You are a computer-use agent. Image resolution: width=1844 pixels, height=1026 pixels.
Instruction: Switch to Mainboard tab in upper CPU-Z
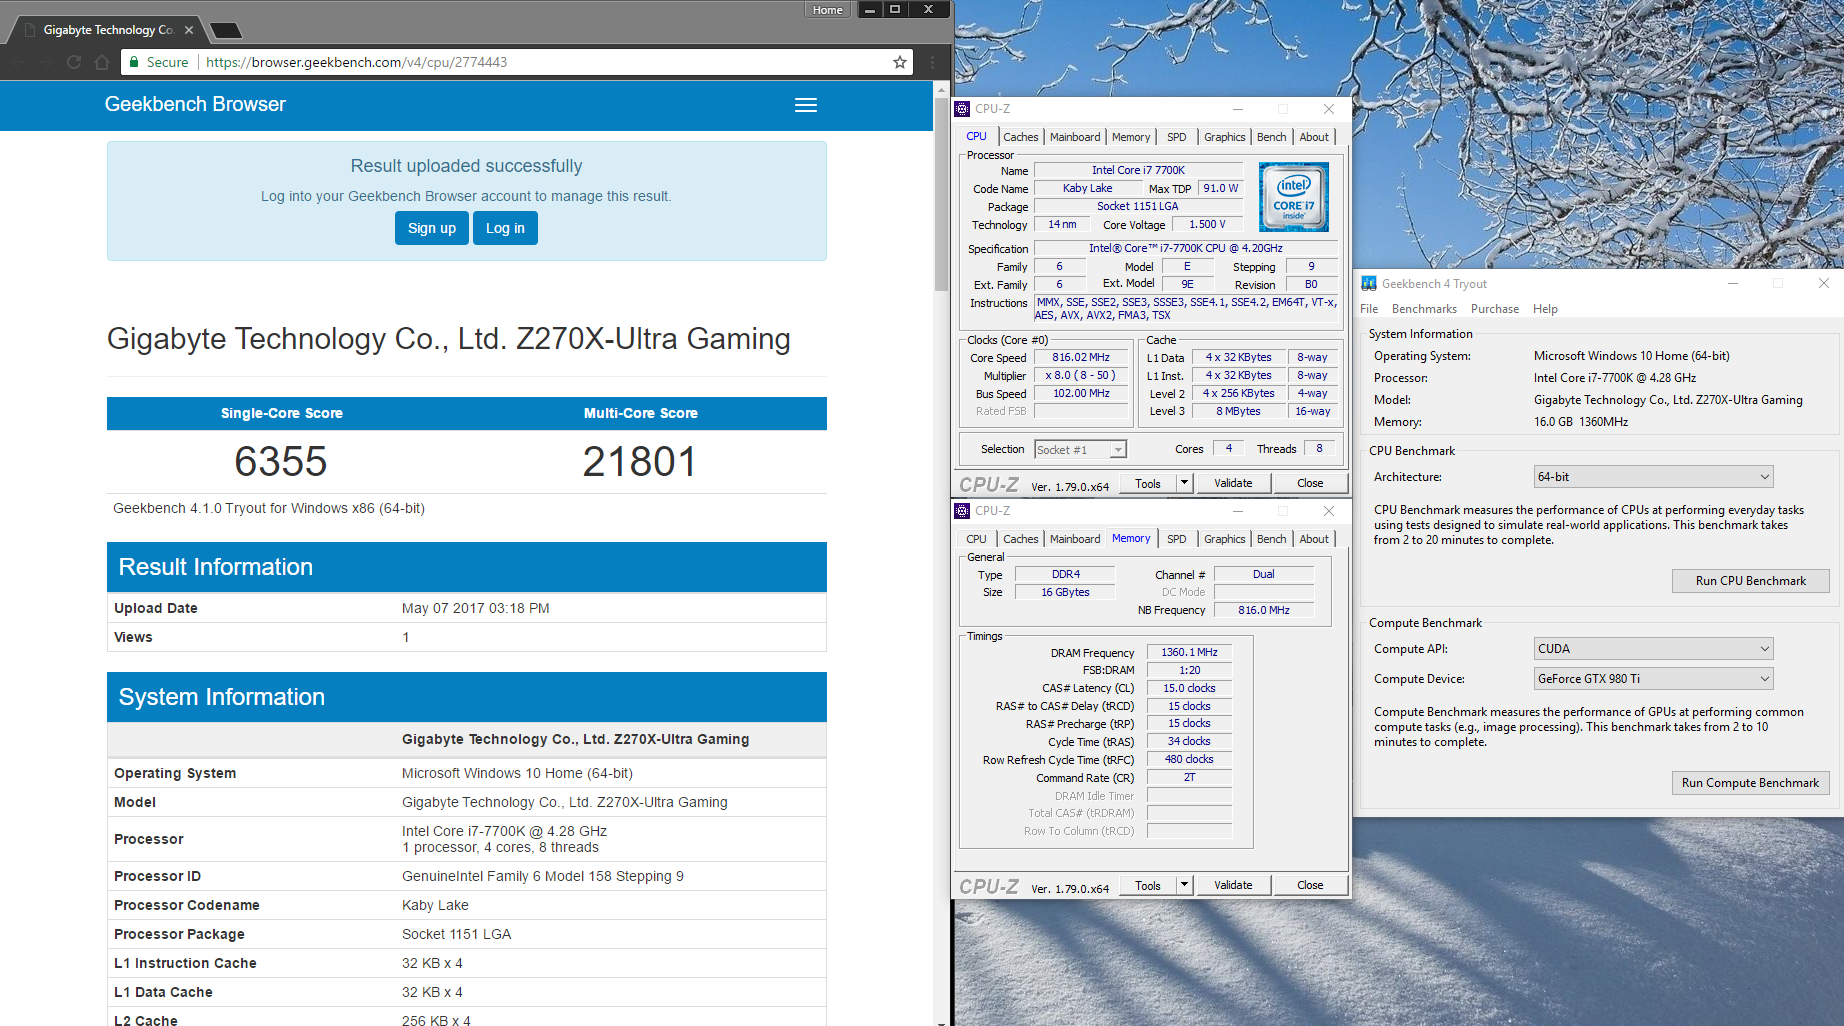[1075, 137]
